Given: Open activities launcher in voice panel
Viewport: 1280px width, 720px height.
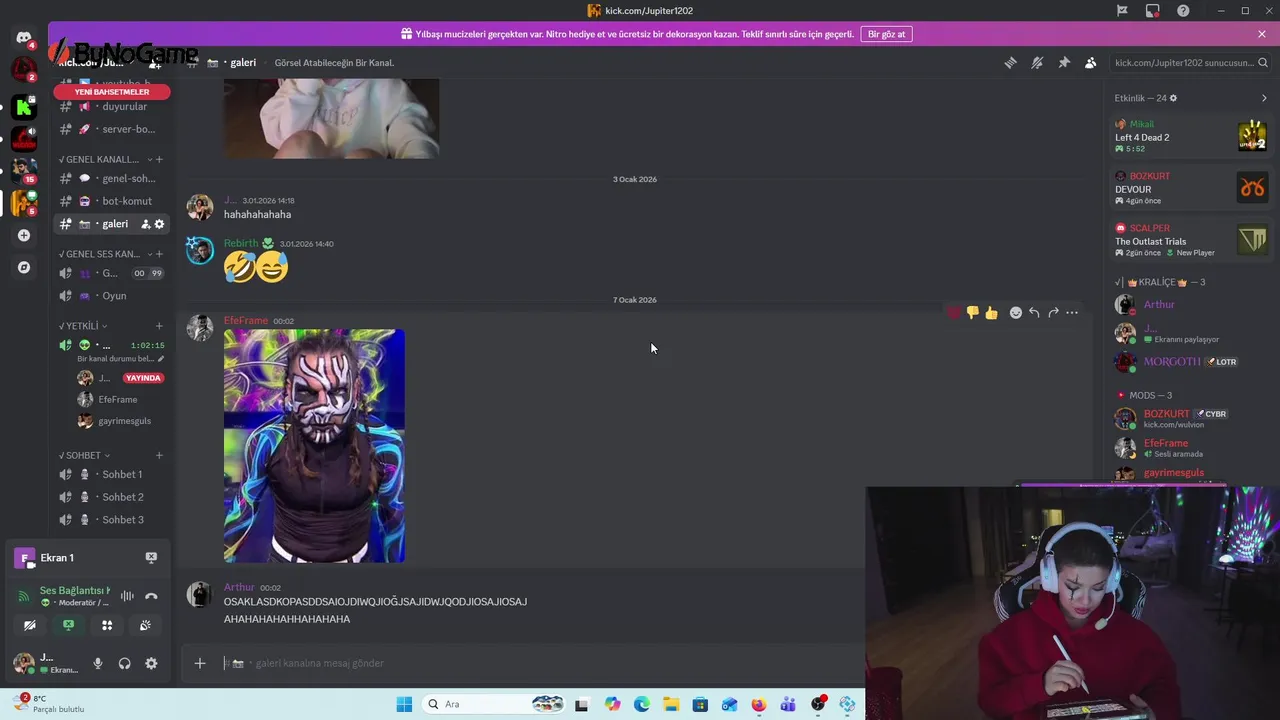Looking at the screenshot, I should pos(107,625).
